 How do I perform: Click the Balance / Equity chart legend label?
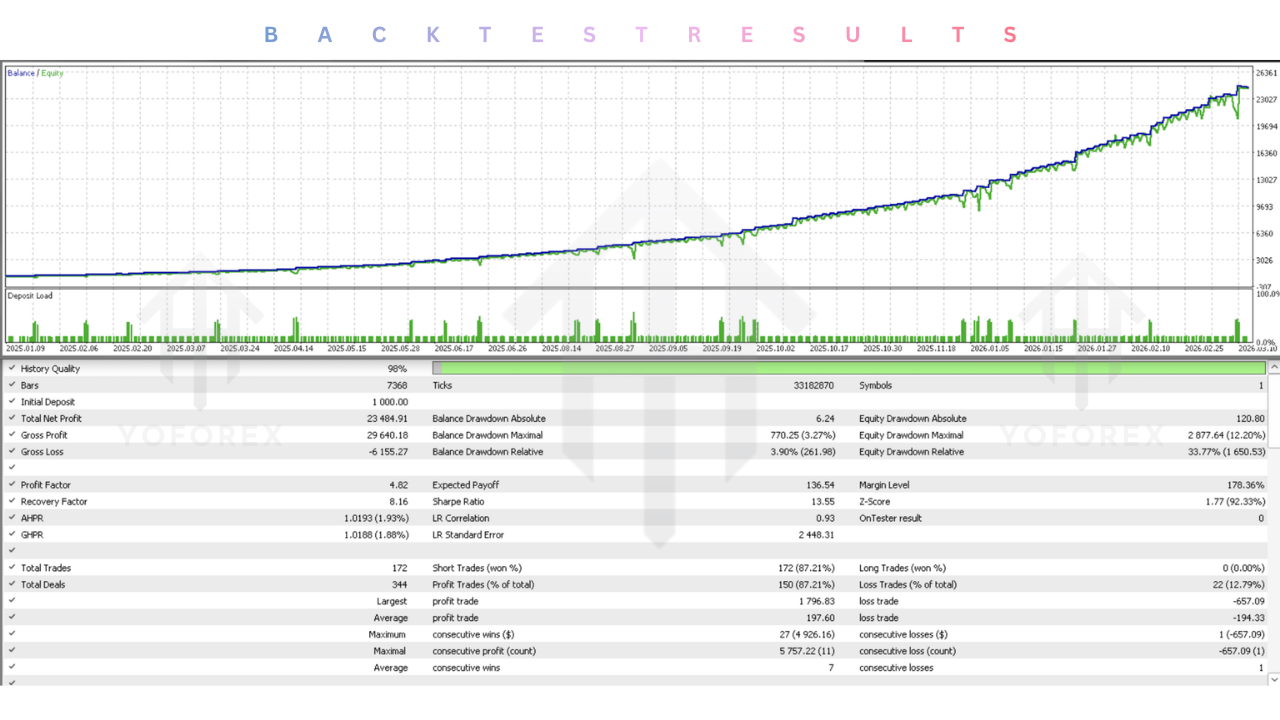coord(35,73)
